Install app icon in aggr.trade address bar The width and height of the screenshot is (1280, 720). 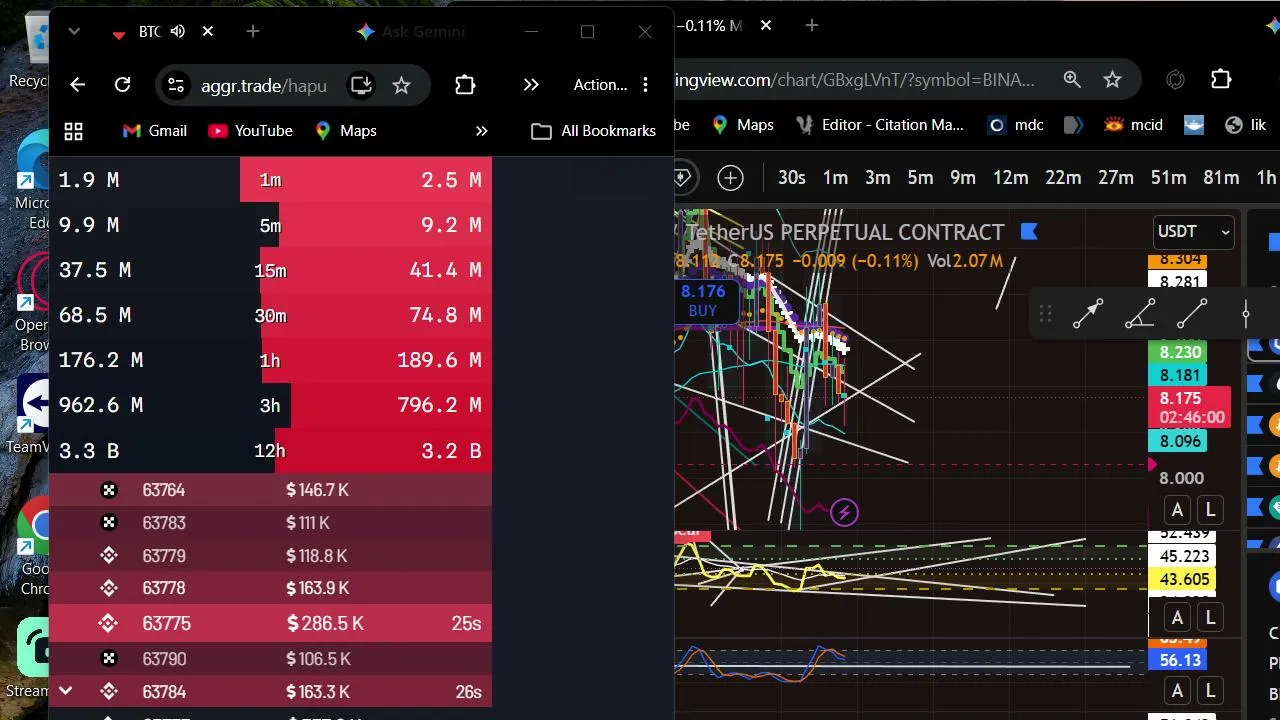361,85
